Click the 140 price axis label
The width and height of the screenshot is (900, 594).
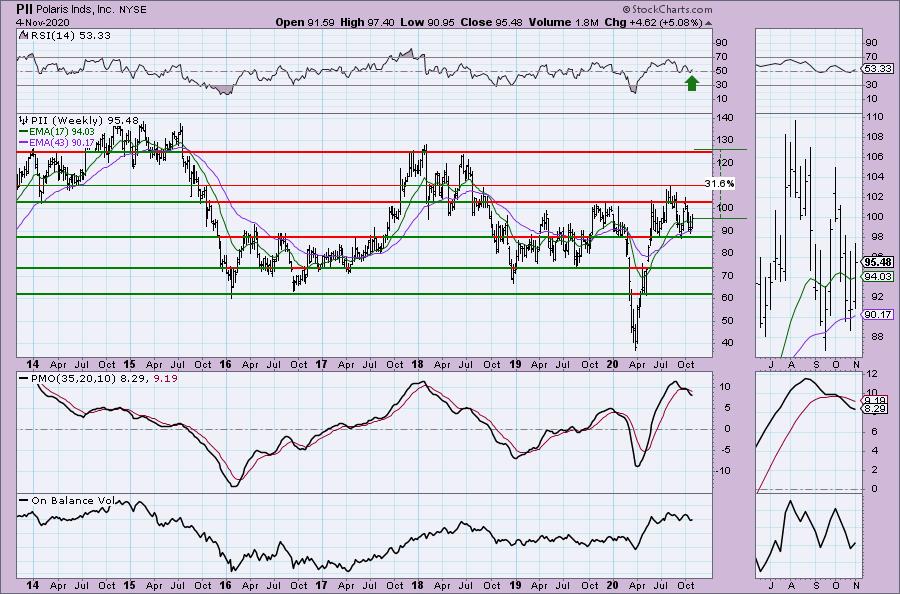pyautogui.click(x=724, y=118)
